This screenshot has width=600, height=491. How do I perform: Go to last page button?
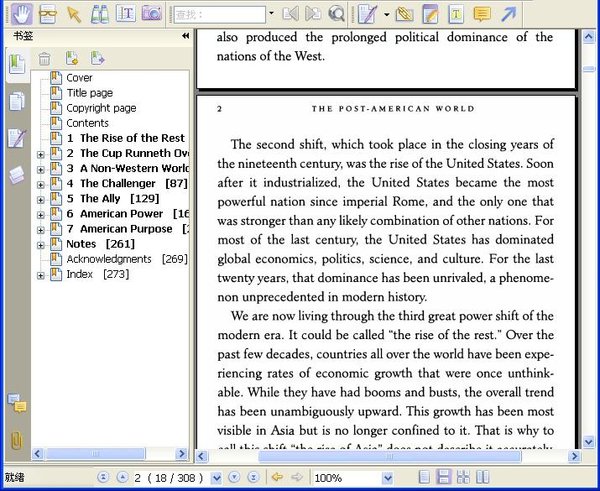click(x=253, y=477)
